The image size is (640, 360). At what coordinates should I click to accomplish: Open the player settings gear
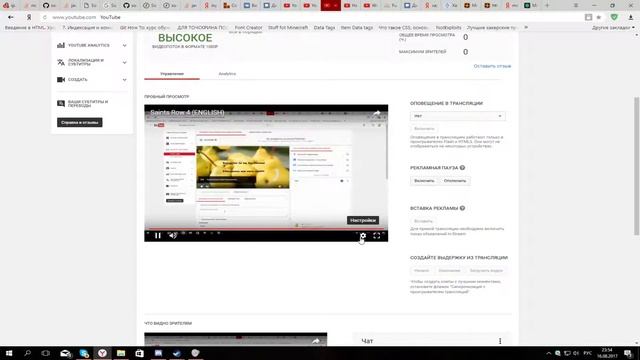point(363,236)
